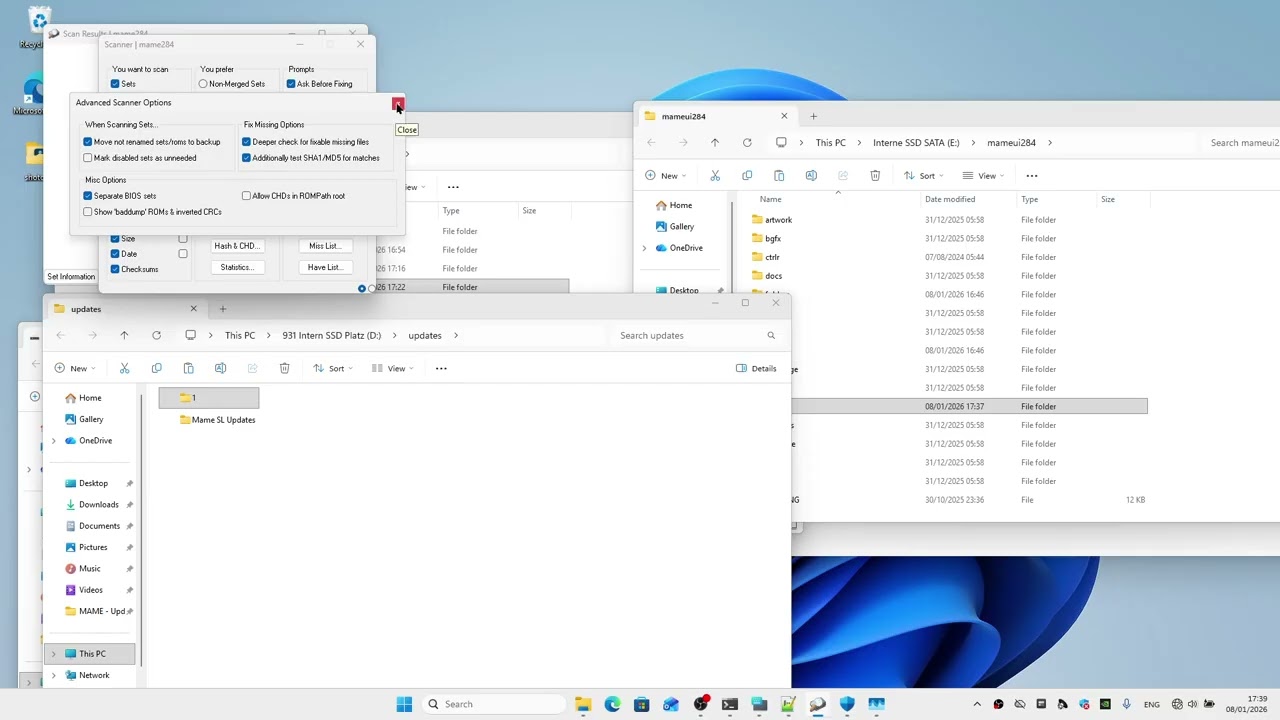Toggle Additionally test SHA1/MD5 for matches
The height and width of the screenshot is (720, 1280).
coord(246,158)
